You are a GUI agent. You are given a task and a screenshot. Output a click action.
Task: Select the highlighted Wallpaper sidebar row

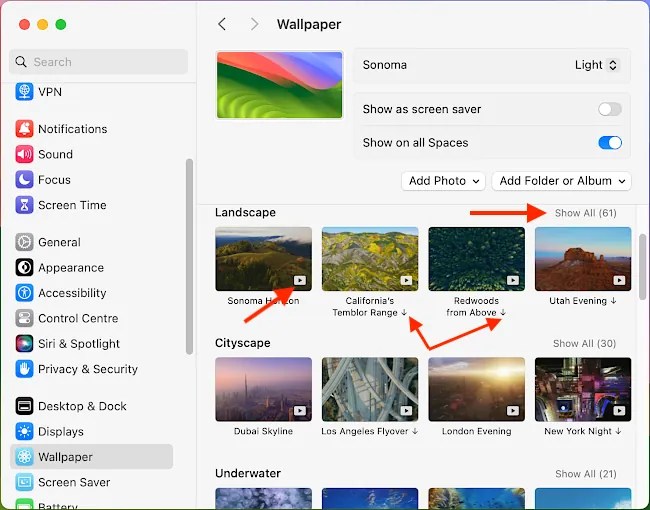pos(91,457)
